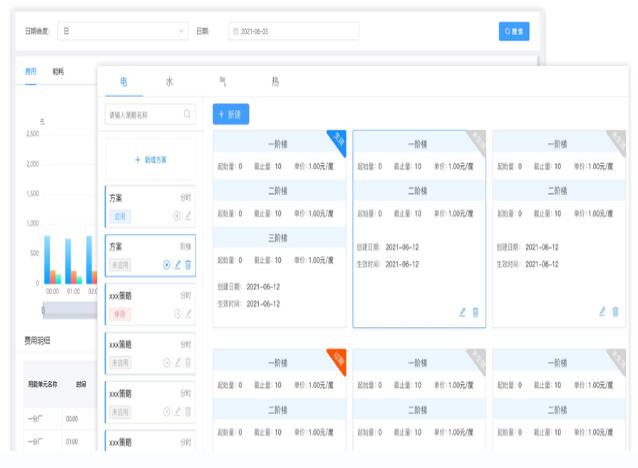This screenshot has width=638, height=468.
Task: Click edit icon on the top-right tariff card
Action: [602, 312]
